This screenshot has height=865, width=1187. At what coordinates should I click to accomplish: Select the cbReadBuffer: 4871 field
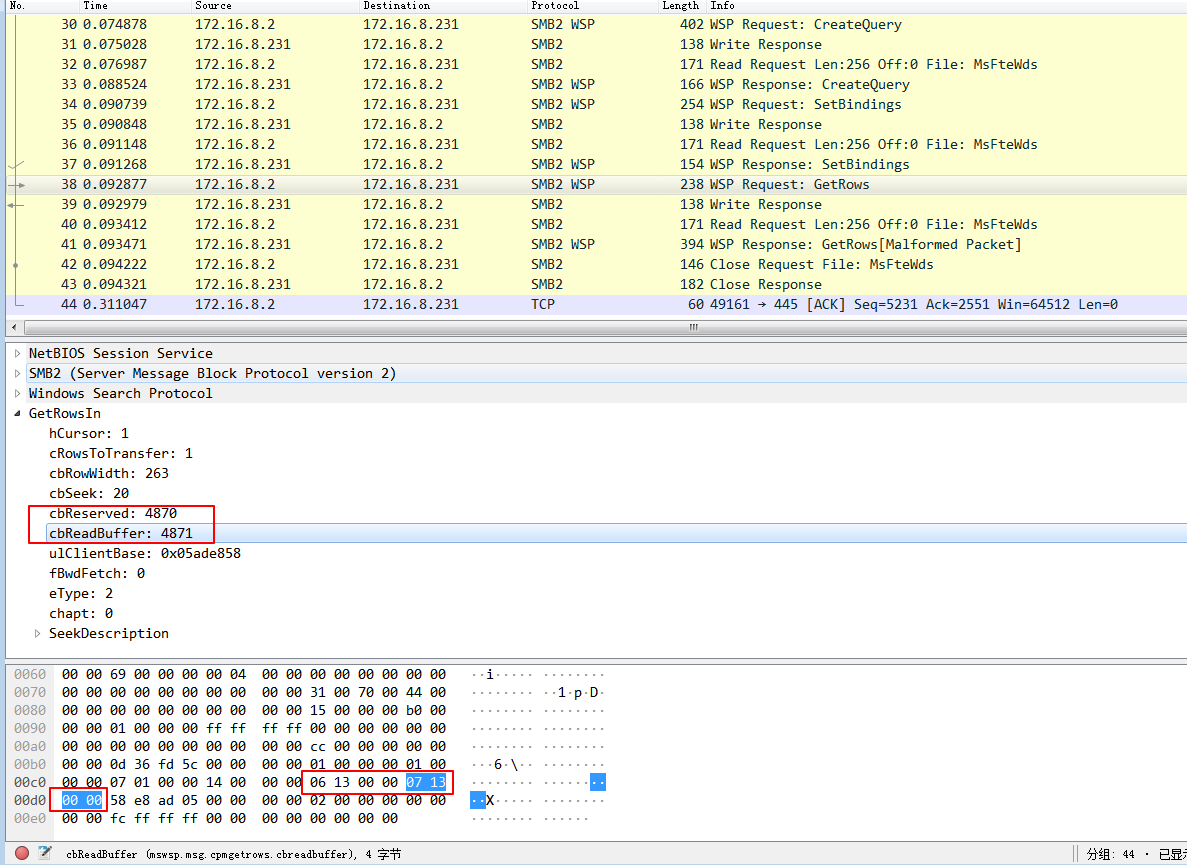coord(121,534)
